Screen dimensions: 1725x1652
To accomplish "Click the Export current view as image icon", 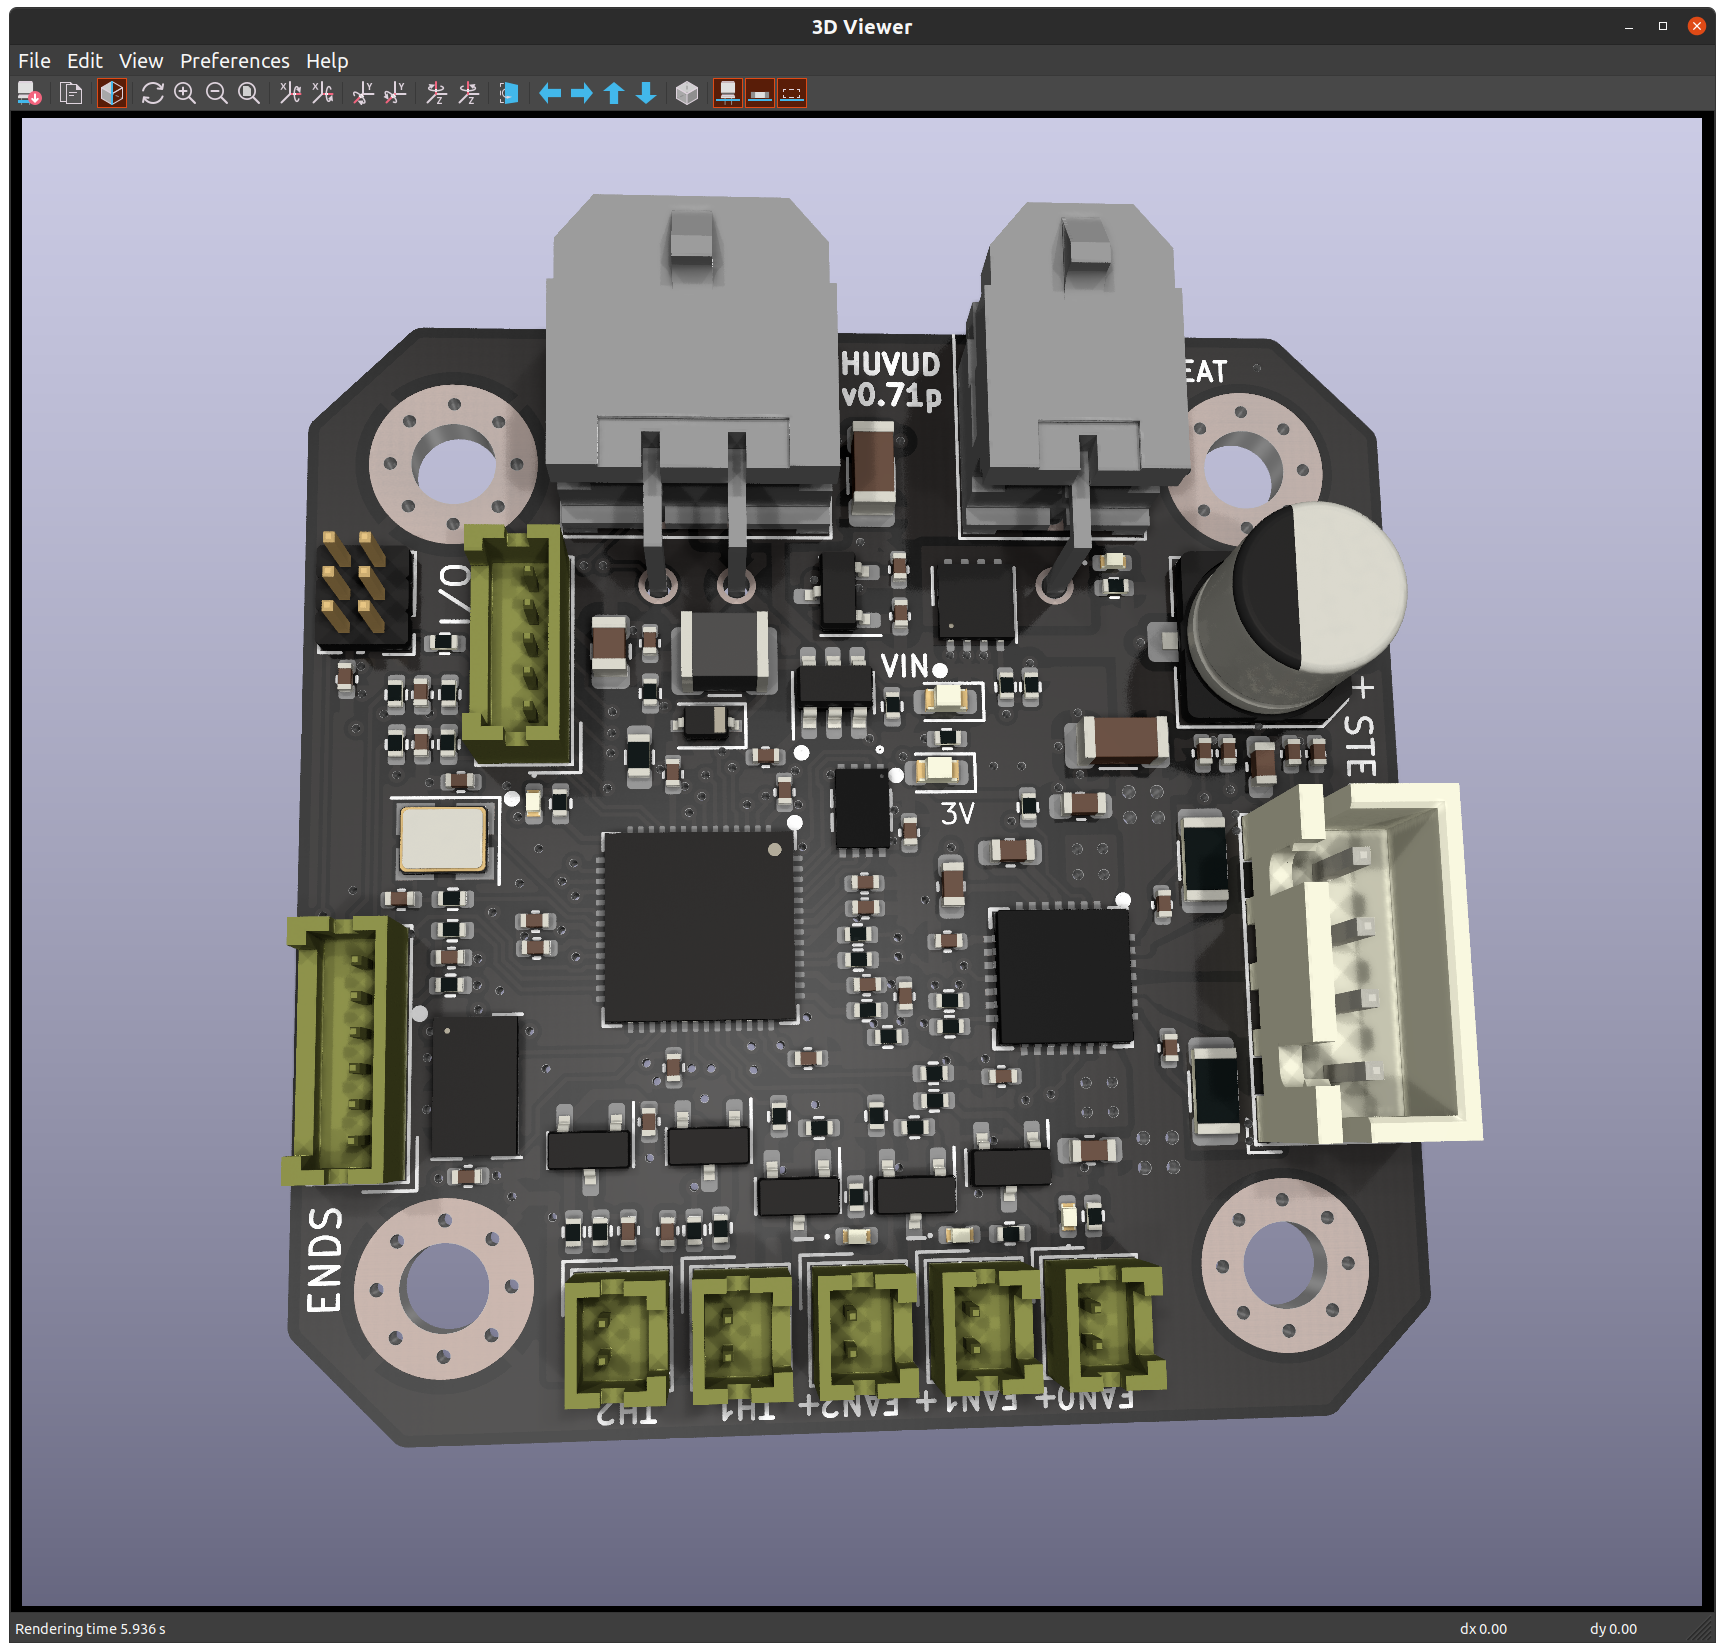I will click(30, 94).
